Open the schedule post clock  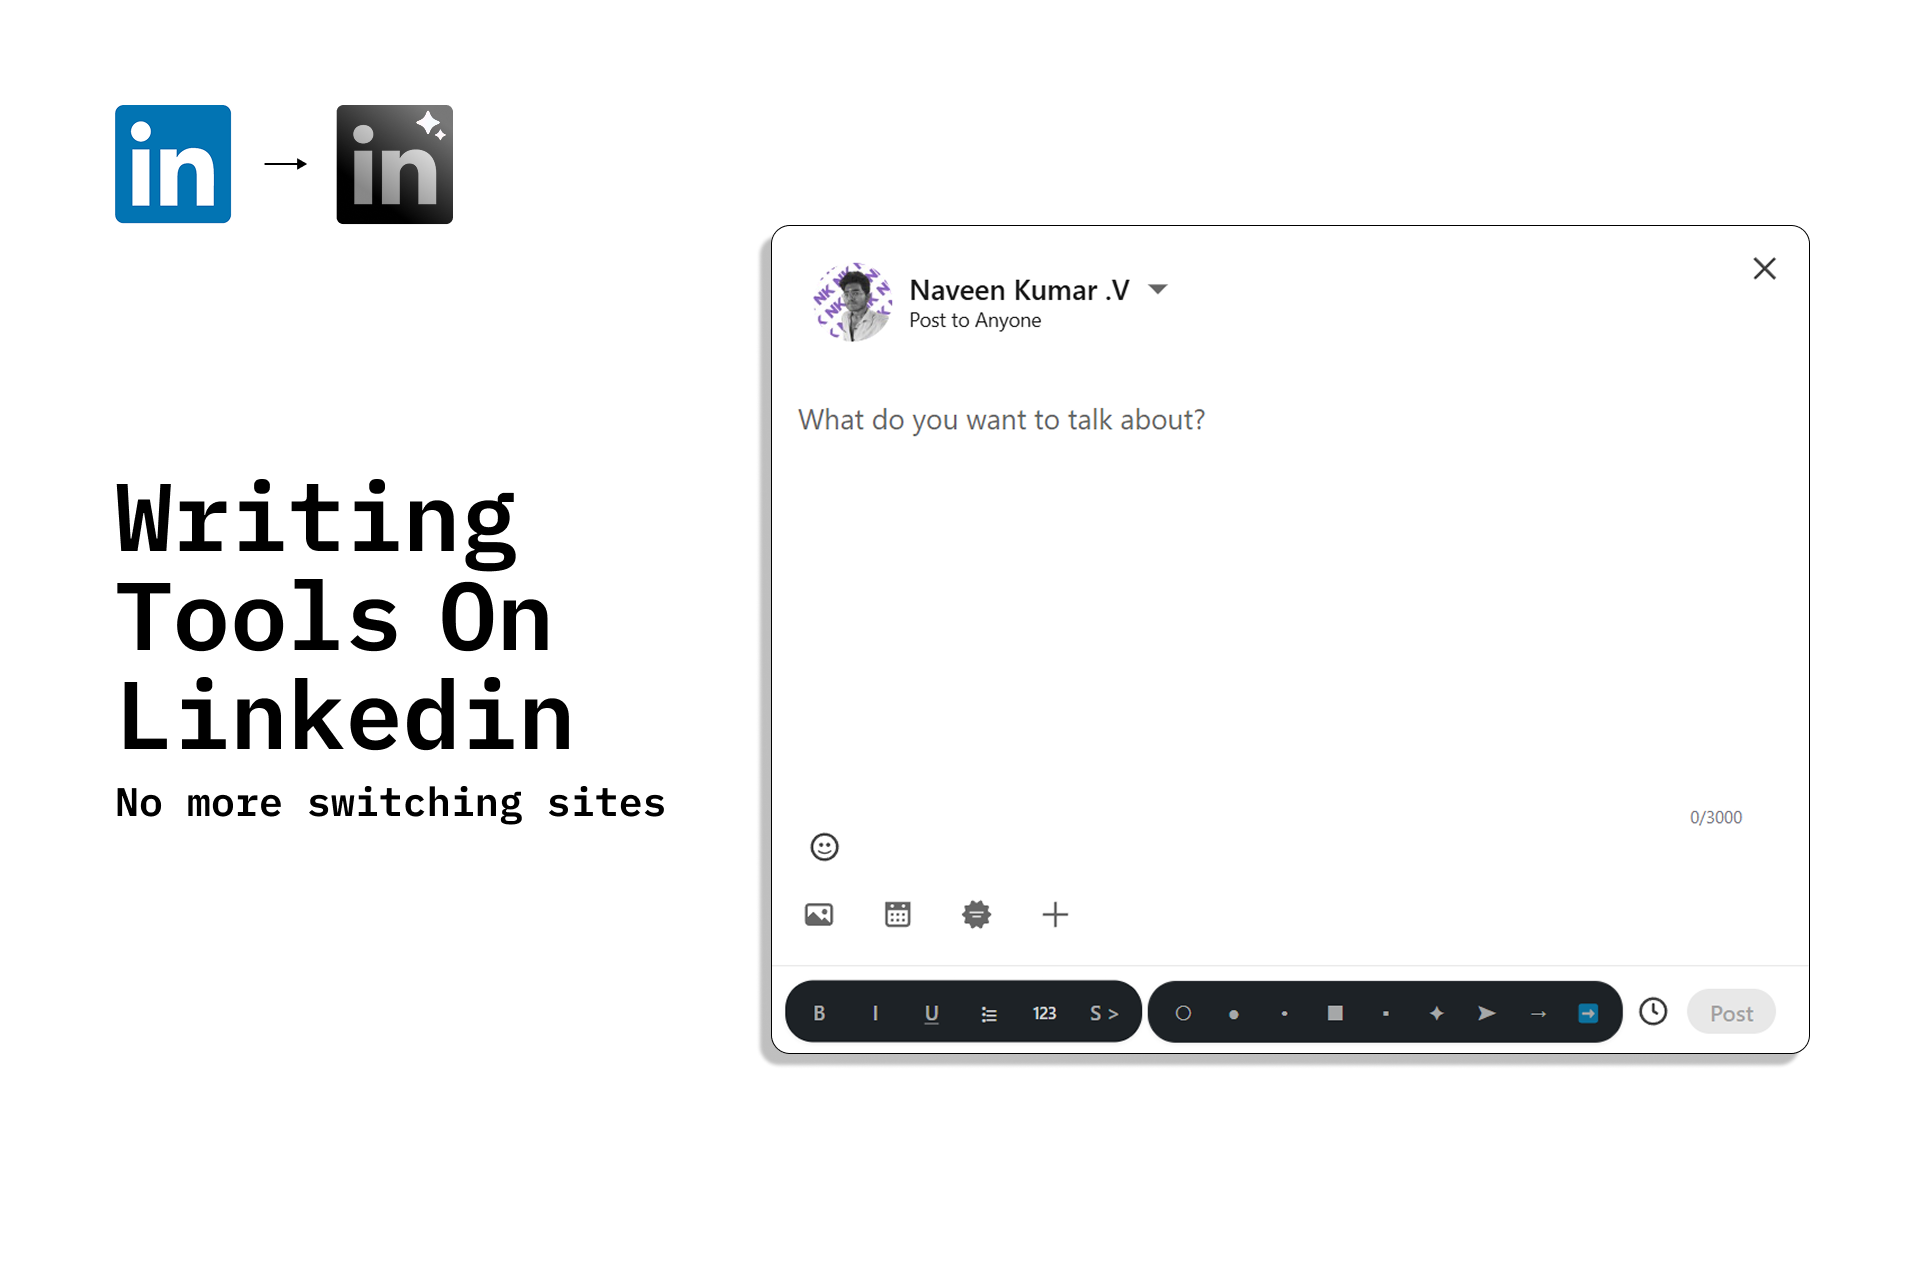[1653, 1011]
